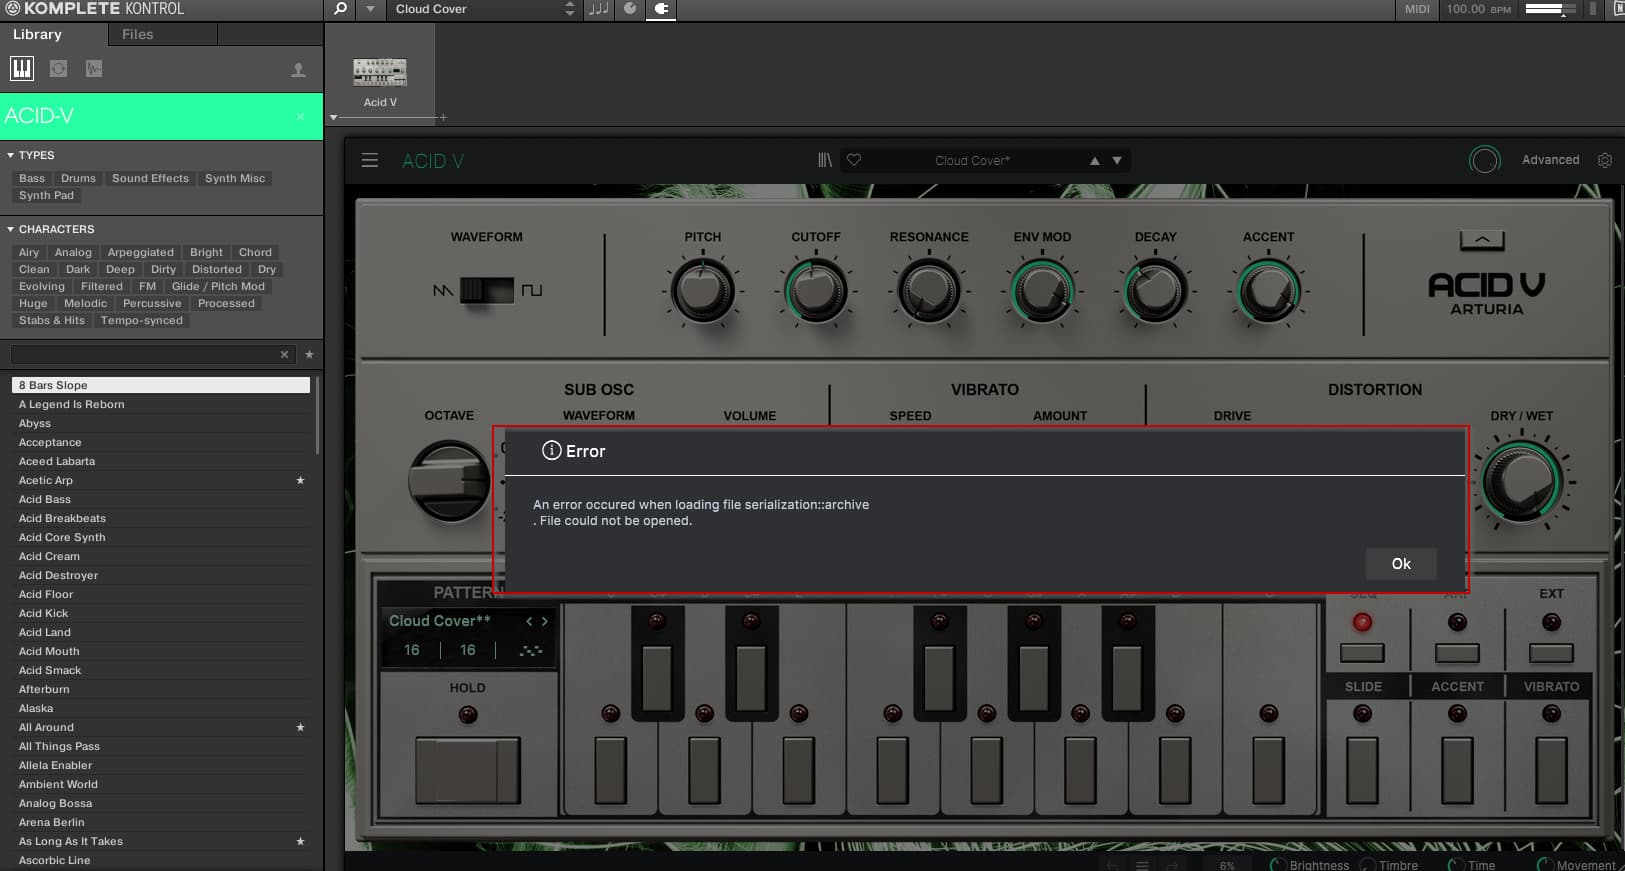Filter by Synth Pad type tag
The width and height of the screenshot is (1625, 871).
click(46, 195)
